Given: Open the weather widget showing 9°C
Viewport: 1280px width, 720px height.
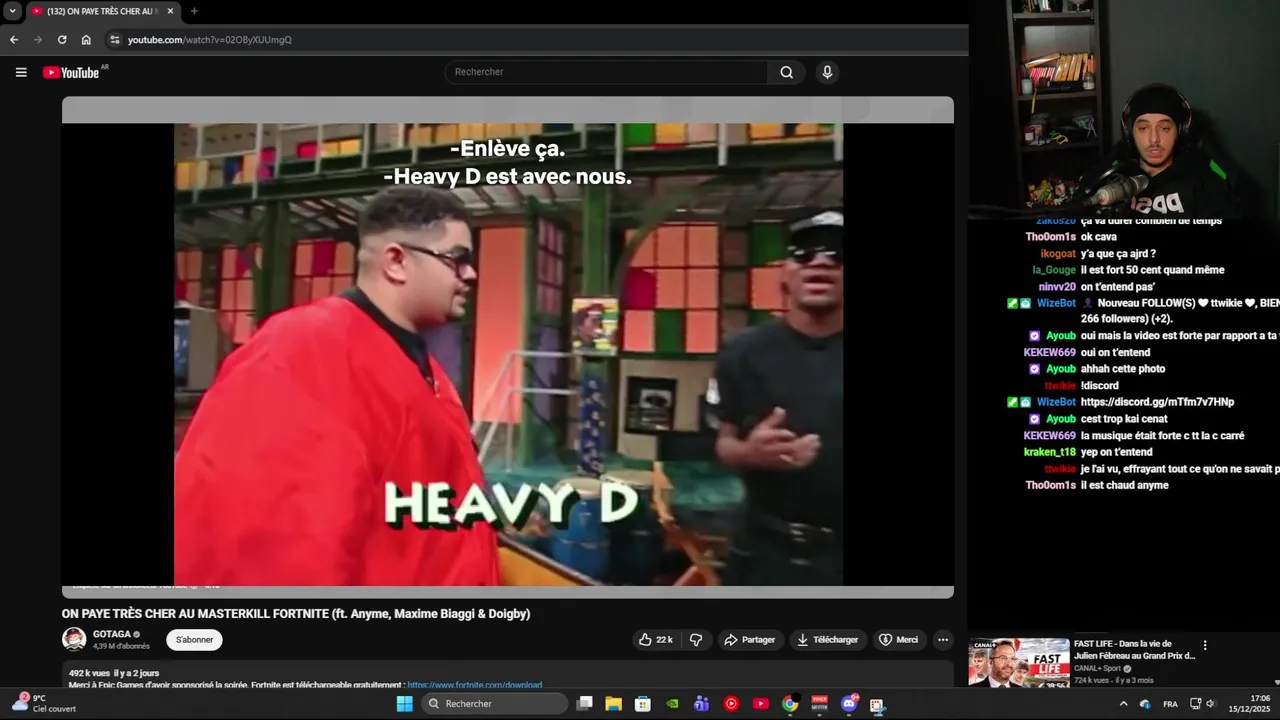Looking at the screenshot, I should [x=43, y=703].
